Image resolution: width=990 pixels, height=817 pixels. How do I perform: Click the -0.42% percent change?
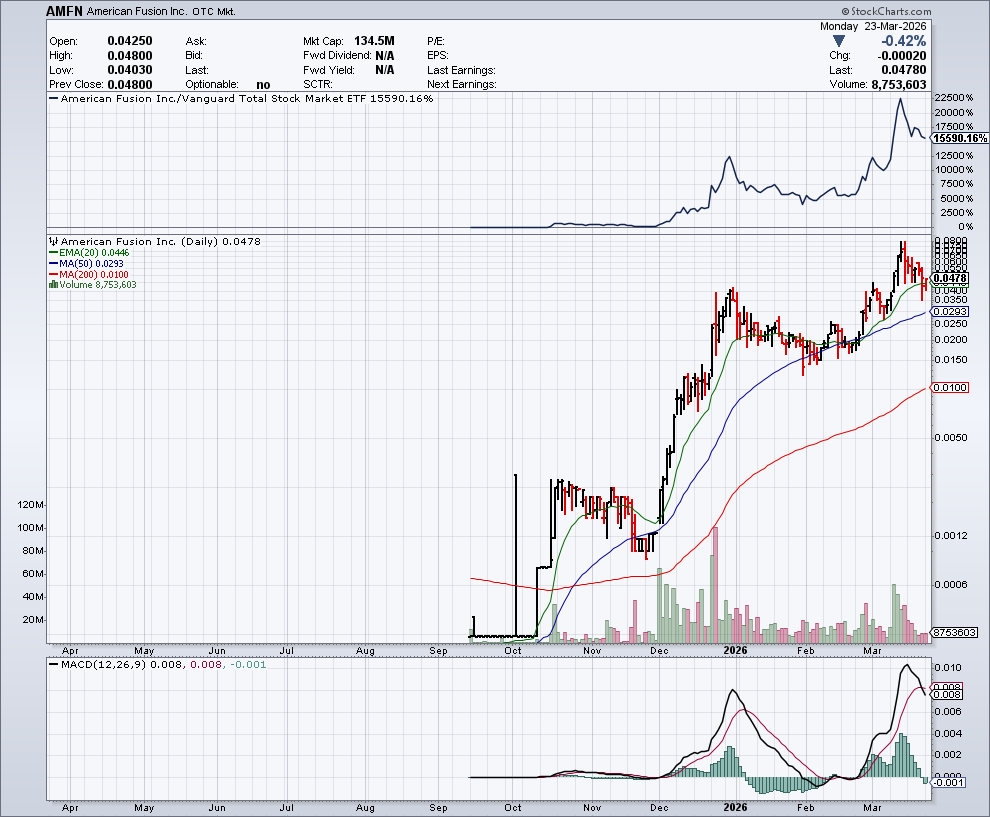tap(904, 41)
